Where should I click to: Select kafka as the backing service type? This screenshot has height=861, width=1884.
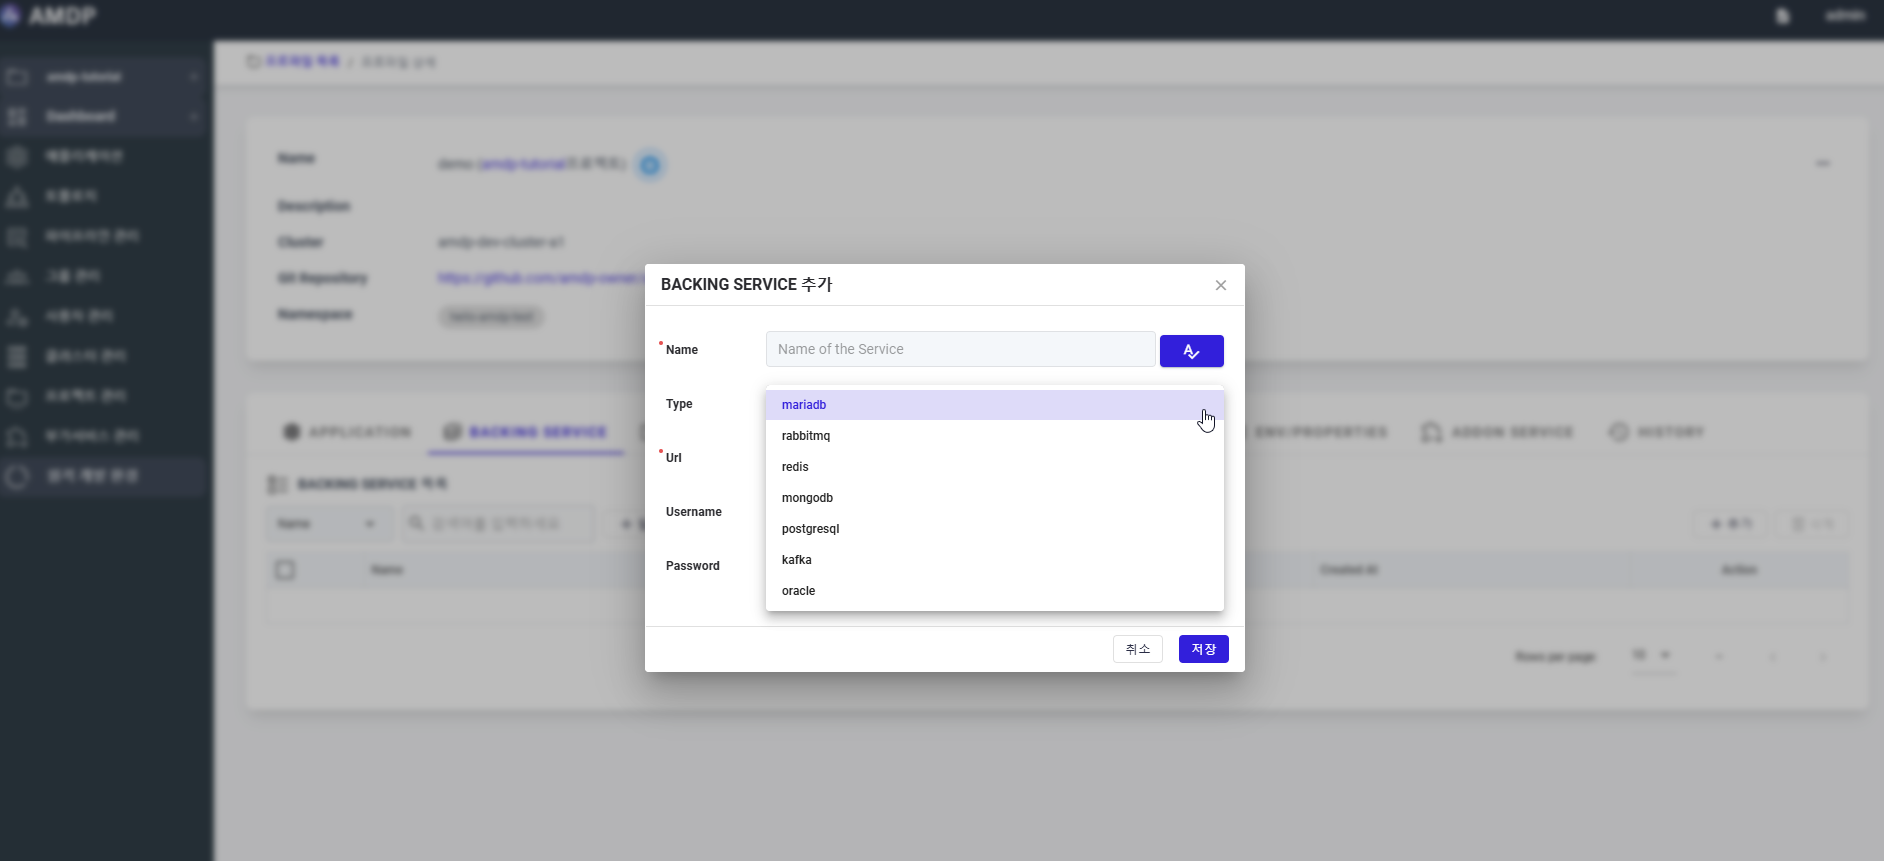point(796,560)
